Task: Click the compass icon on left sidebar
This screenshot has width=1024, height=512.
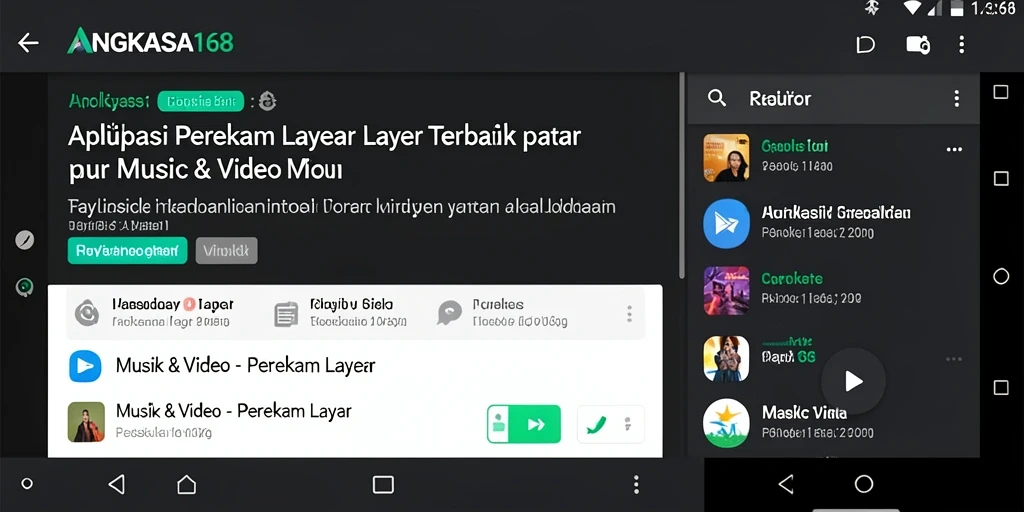Action: tap(25, 240)
